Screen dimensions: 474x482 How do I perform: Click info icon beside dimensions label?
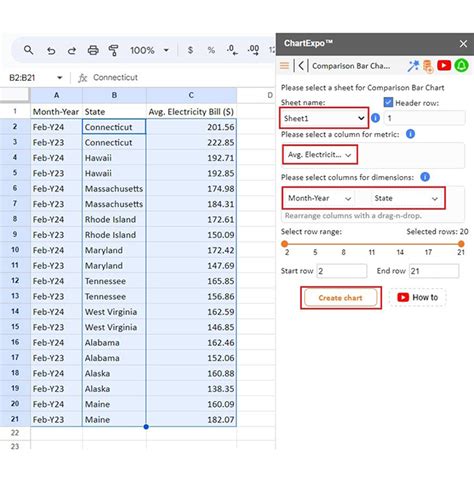coord(425,177)
